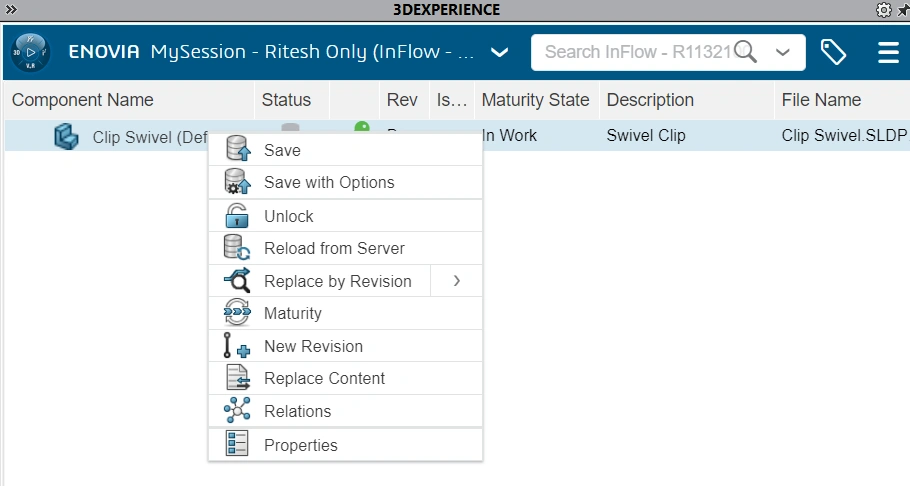
Task: Click the Unlock padlock icon
Action: (x=236, y=216)
